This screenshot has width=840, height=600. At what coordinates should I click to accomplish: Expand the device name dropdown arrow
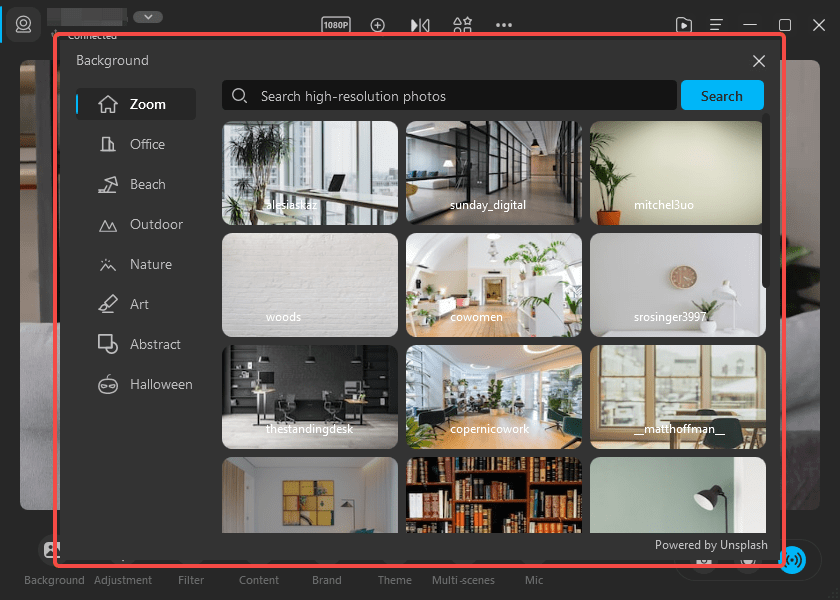pyautogui.click(x=148, y=17)
